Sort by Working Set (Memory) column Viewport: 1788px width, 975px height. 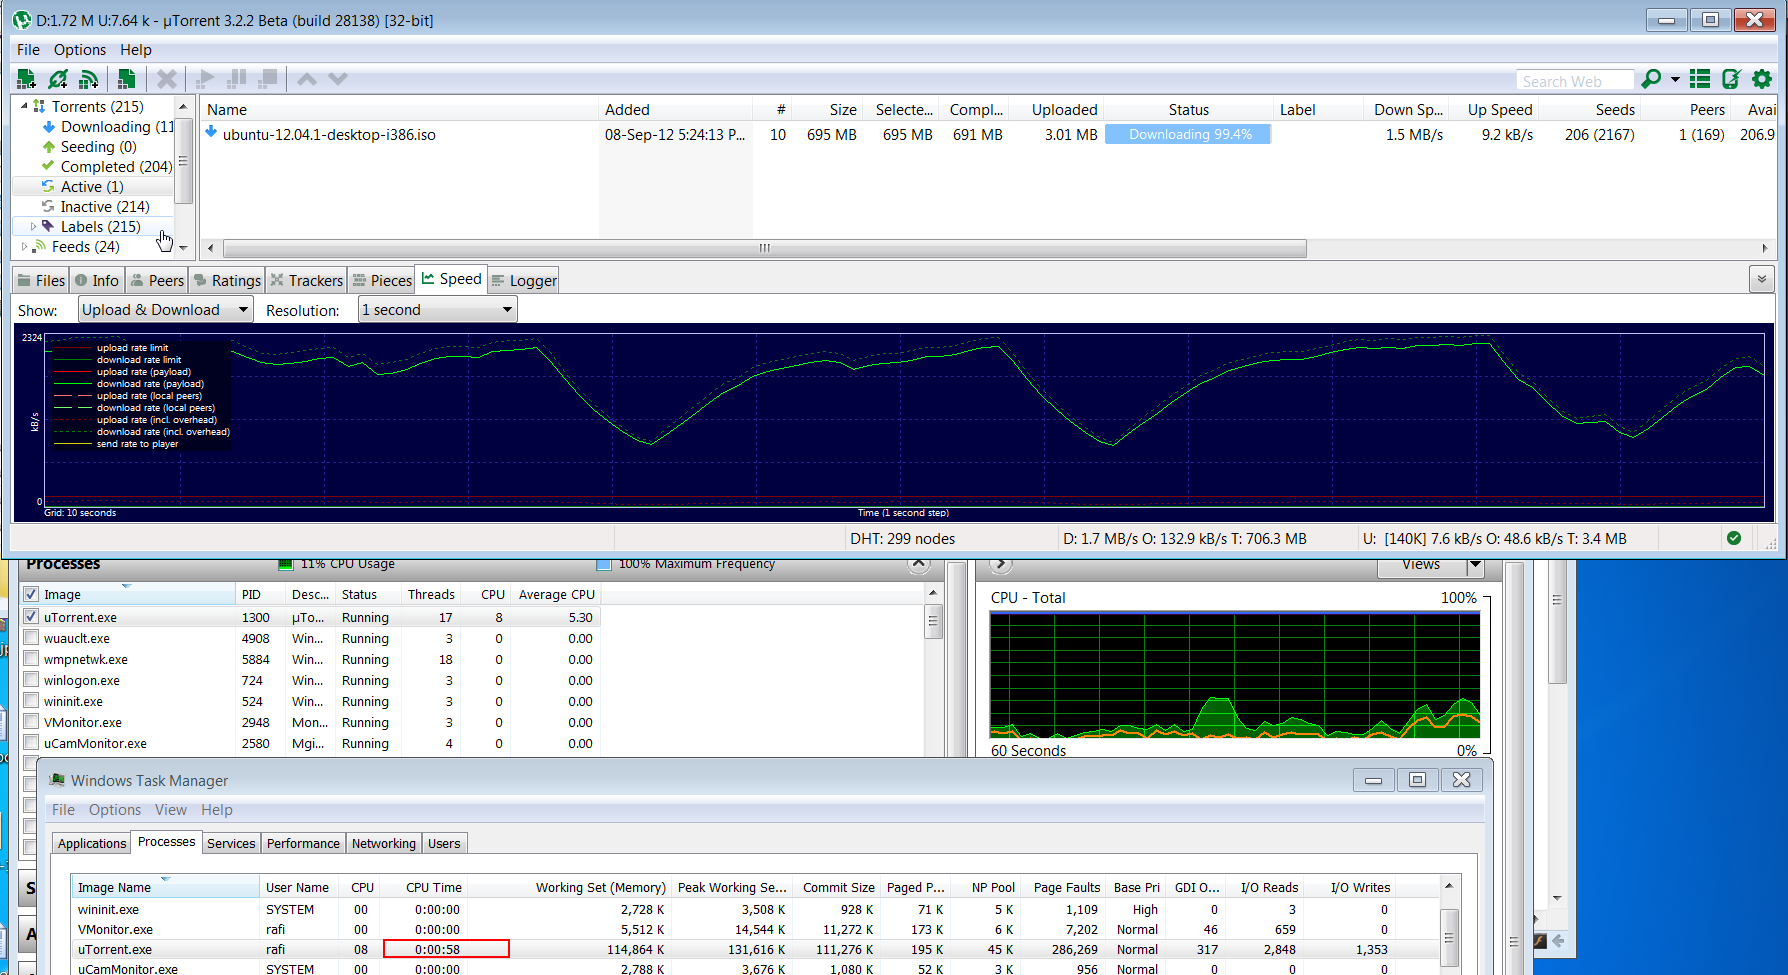coord(570,887)
